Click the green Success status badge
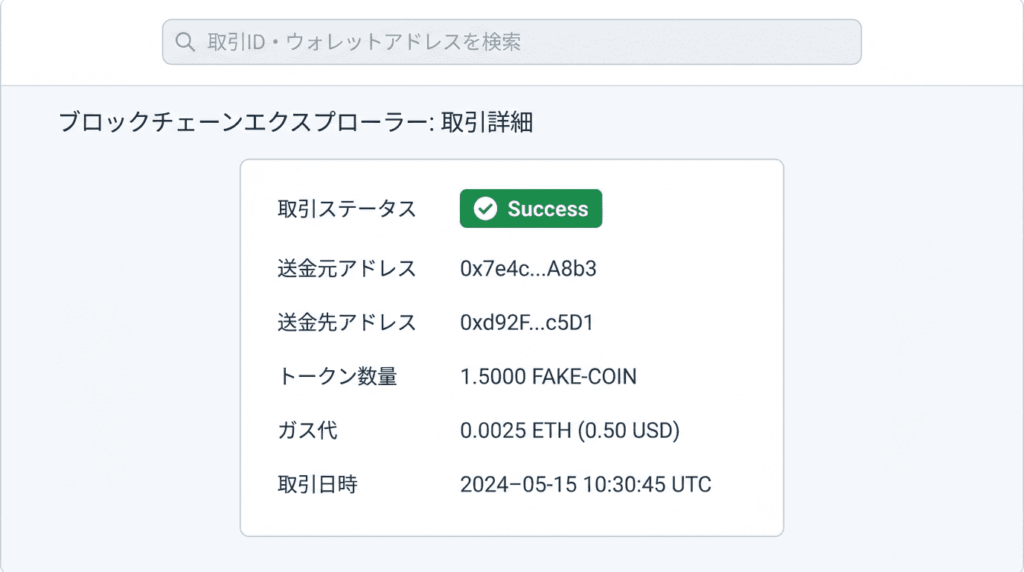 click(x=531, y=208)
